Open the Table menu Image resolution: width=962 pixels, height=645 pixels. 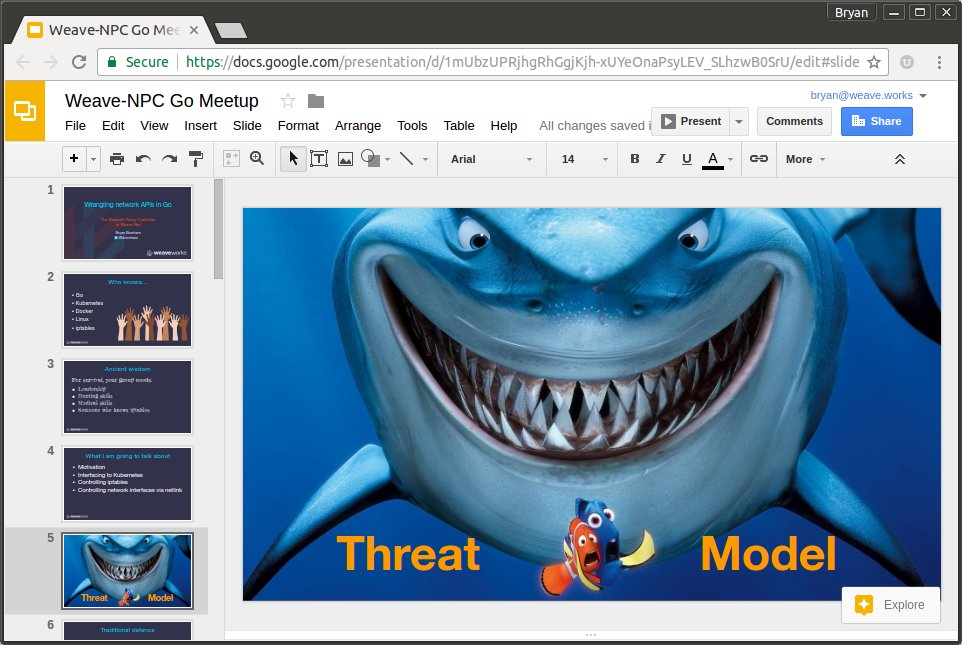point(459,126)
